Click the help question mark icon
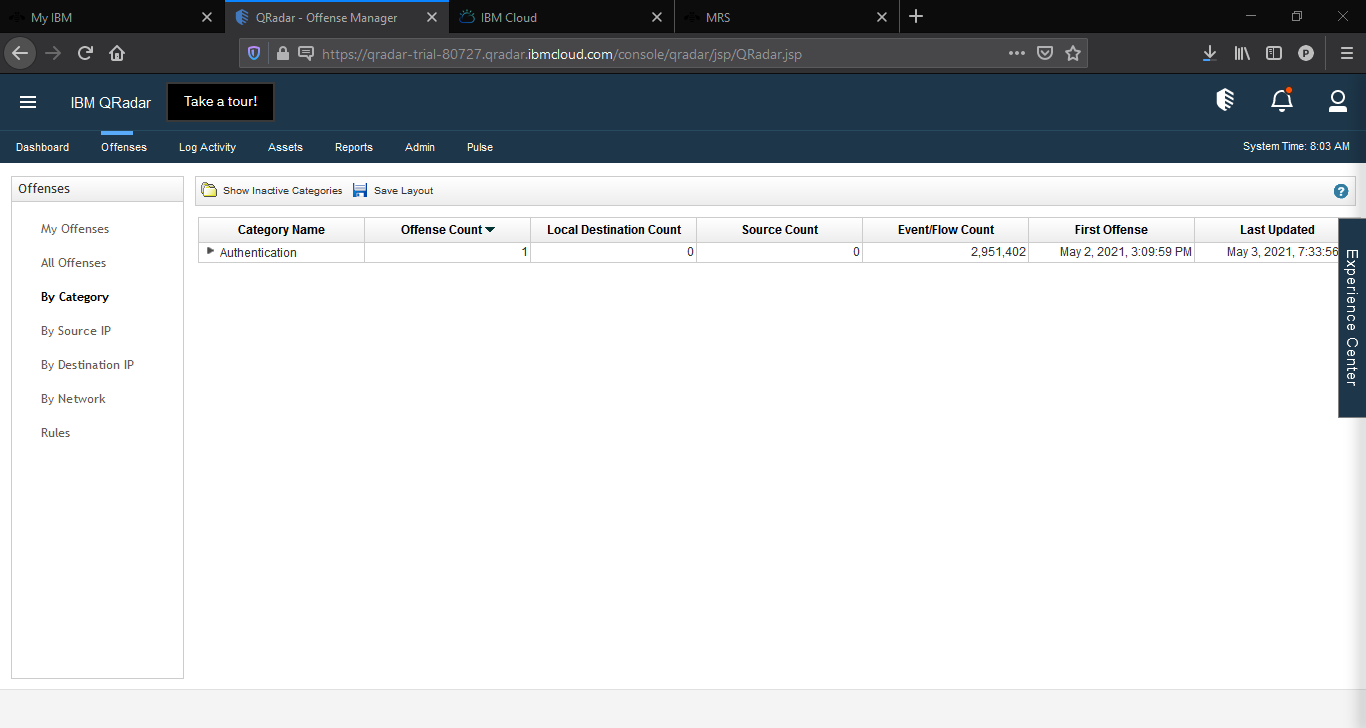Screen dimensions: 1366x728 click(x=1341, y=191)
